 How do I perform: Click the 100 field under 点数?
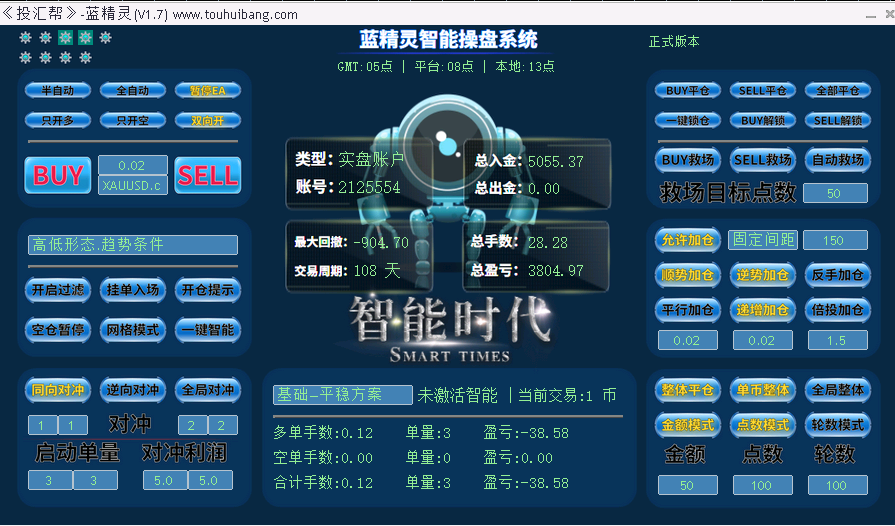[763, 485]
